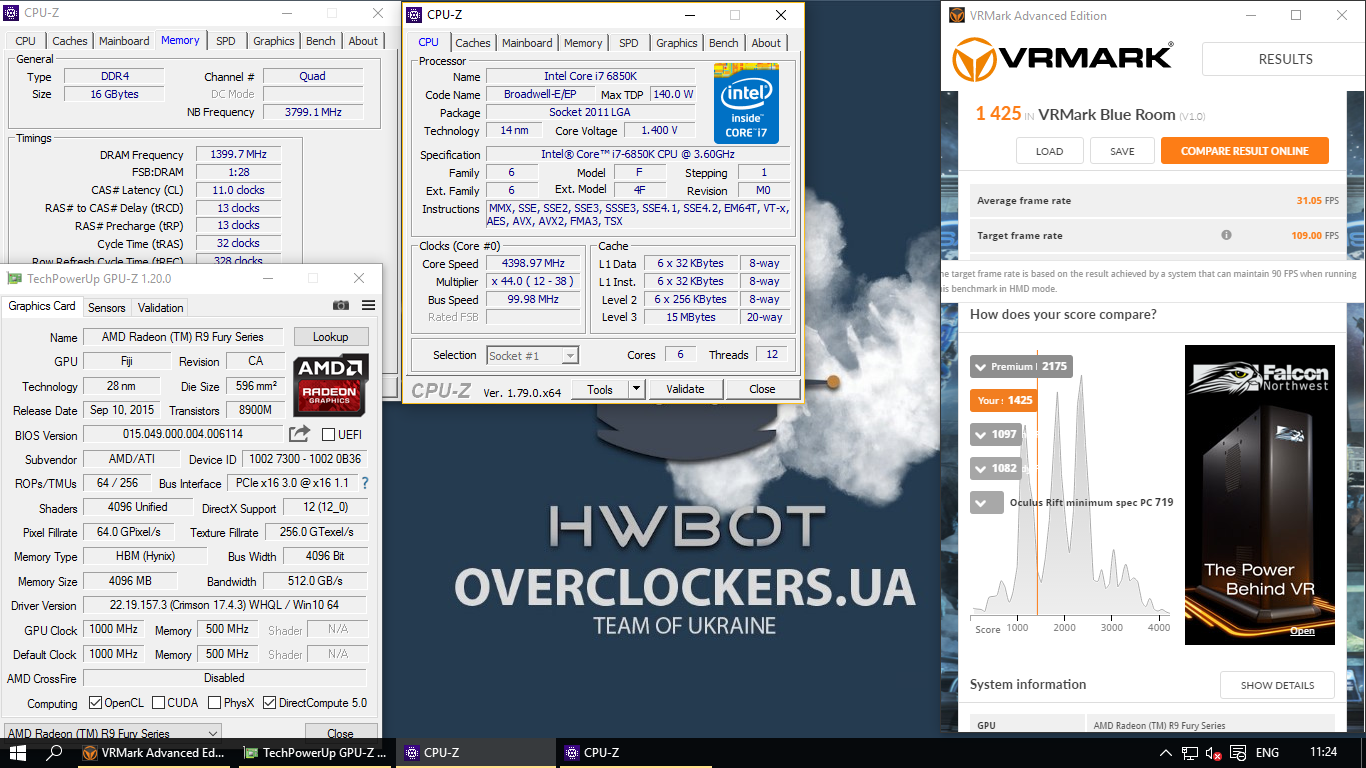Screen dimensions: 1366x768
Task: Click the Core Speed 4398.97 MHz value
Action: (x=533, y=264)
